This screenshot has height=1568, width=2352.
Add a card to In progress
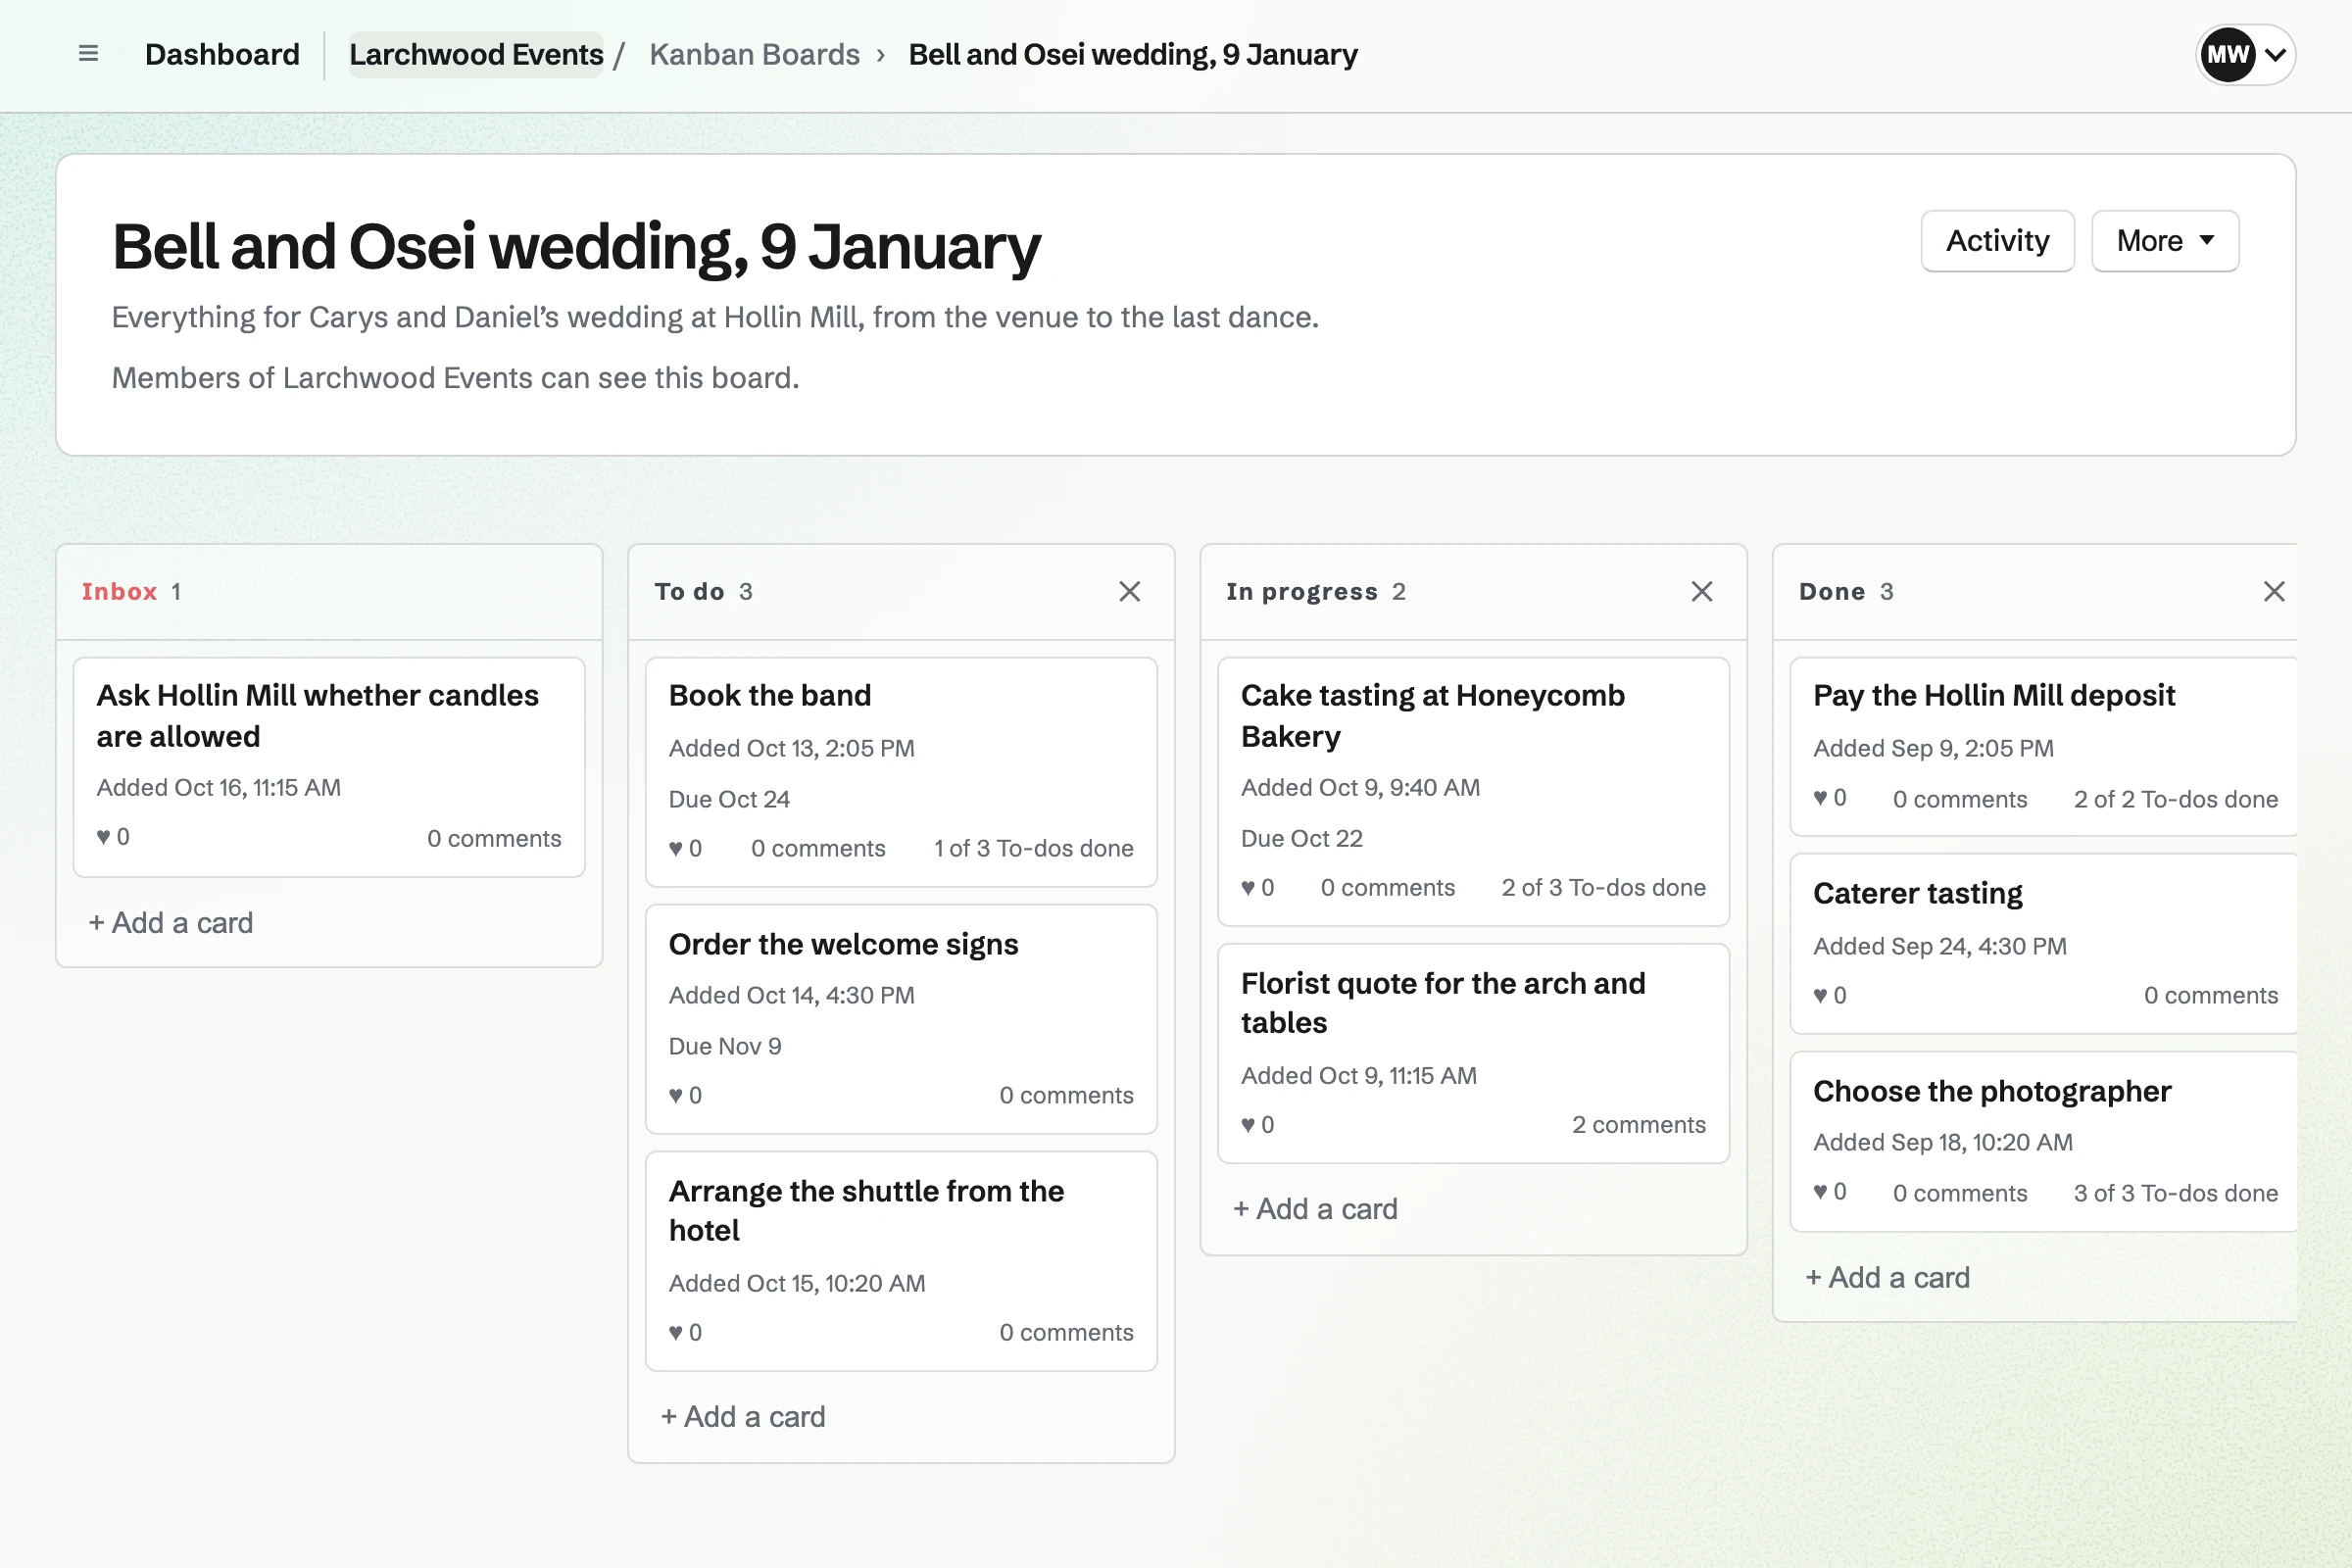[x=1315, y=1209]
